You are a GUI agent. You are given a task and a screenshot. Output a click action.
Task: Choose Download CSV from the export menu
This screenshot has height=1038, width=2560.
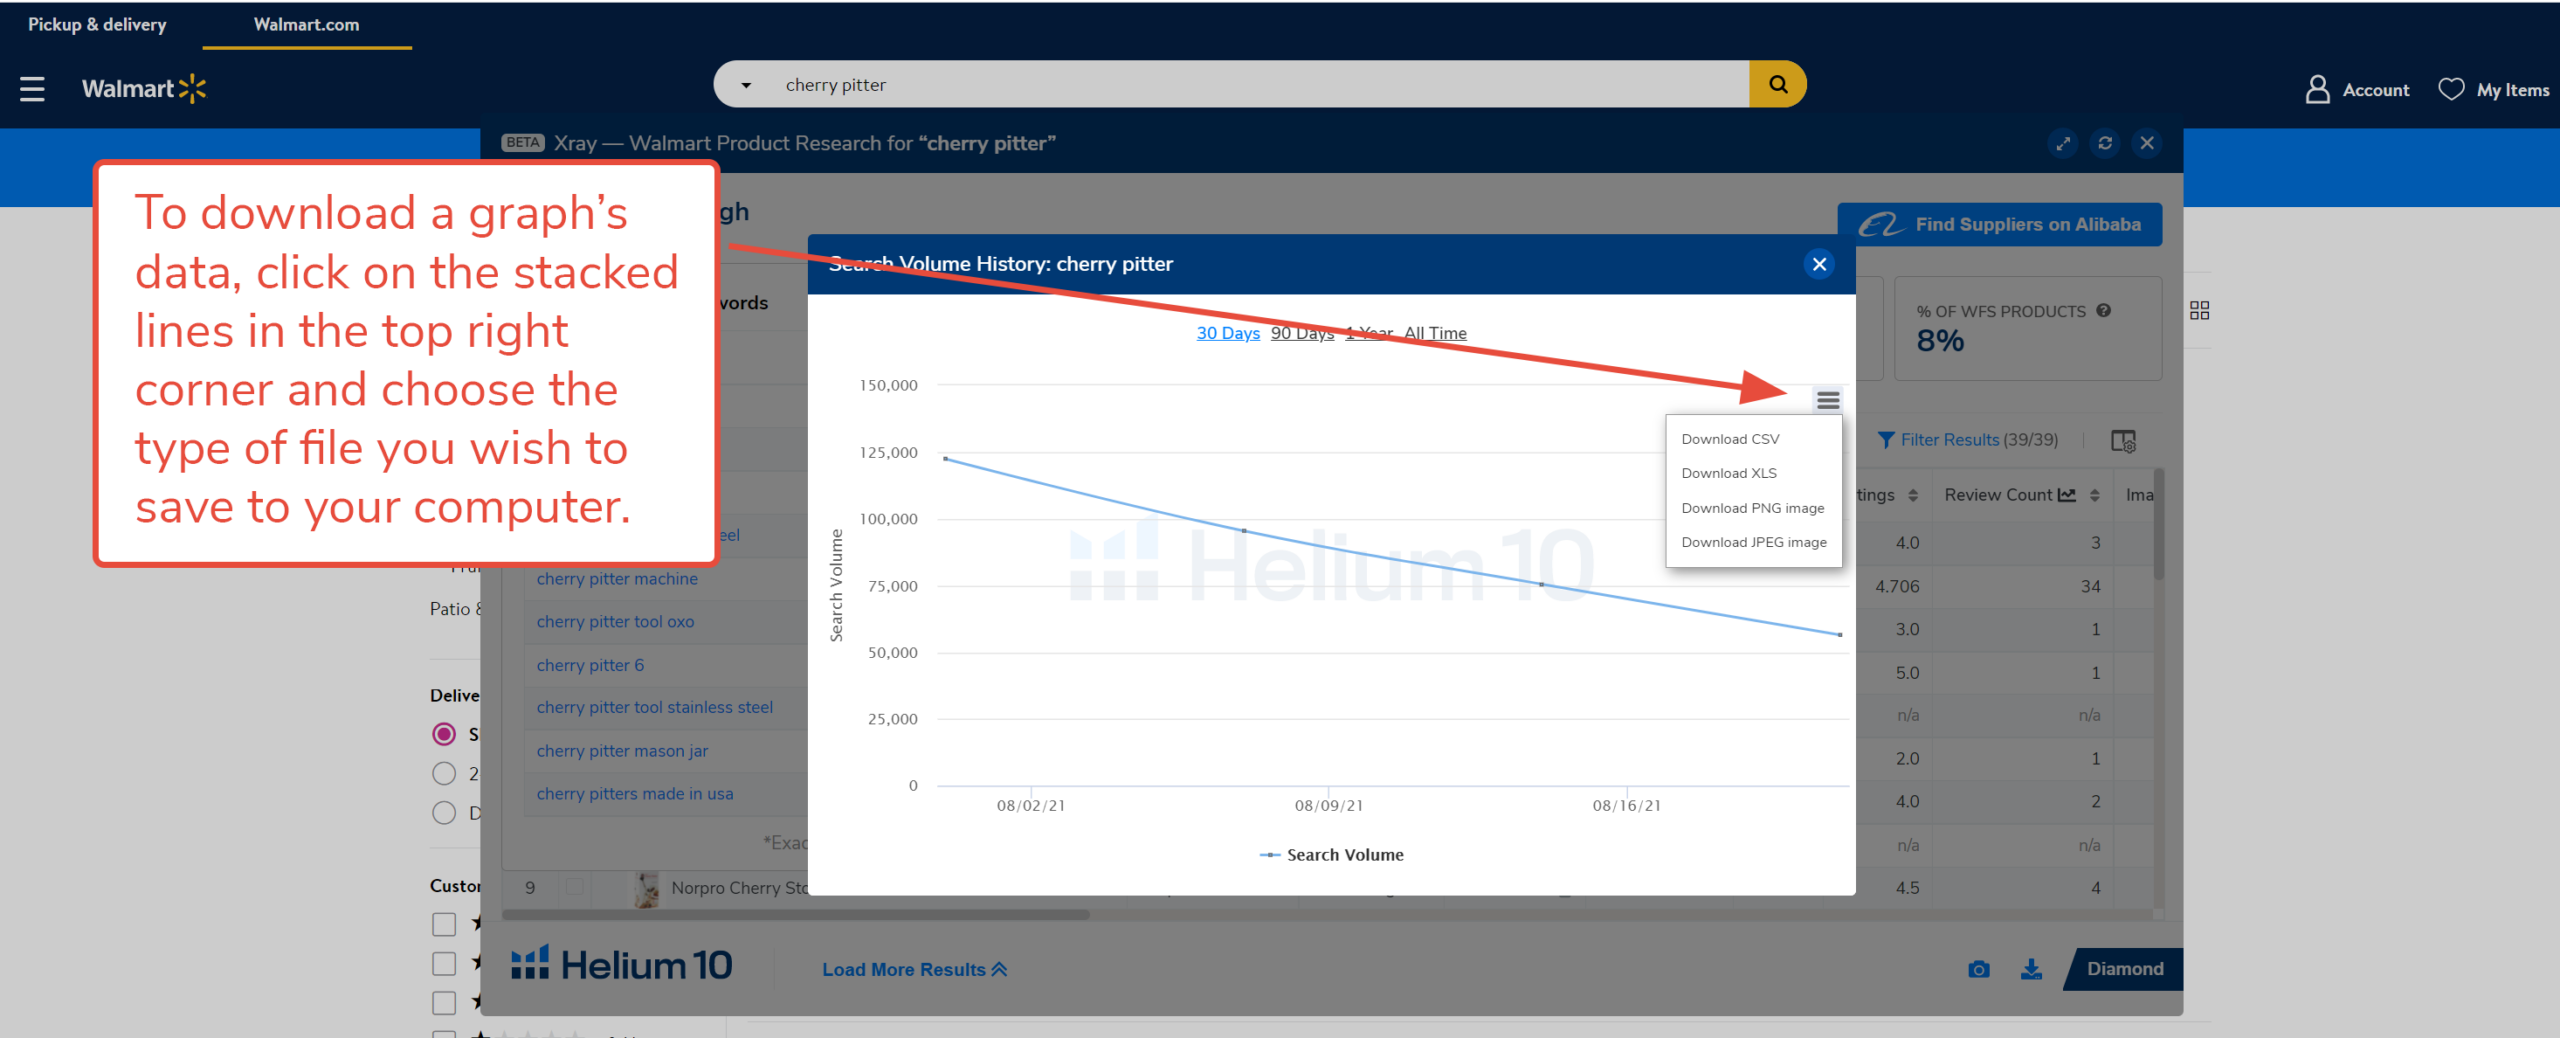click(x=1730, y=439)
